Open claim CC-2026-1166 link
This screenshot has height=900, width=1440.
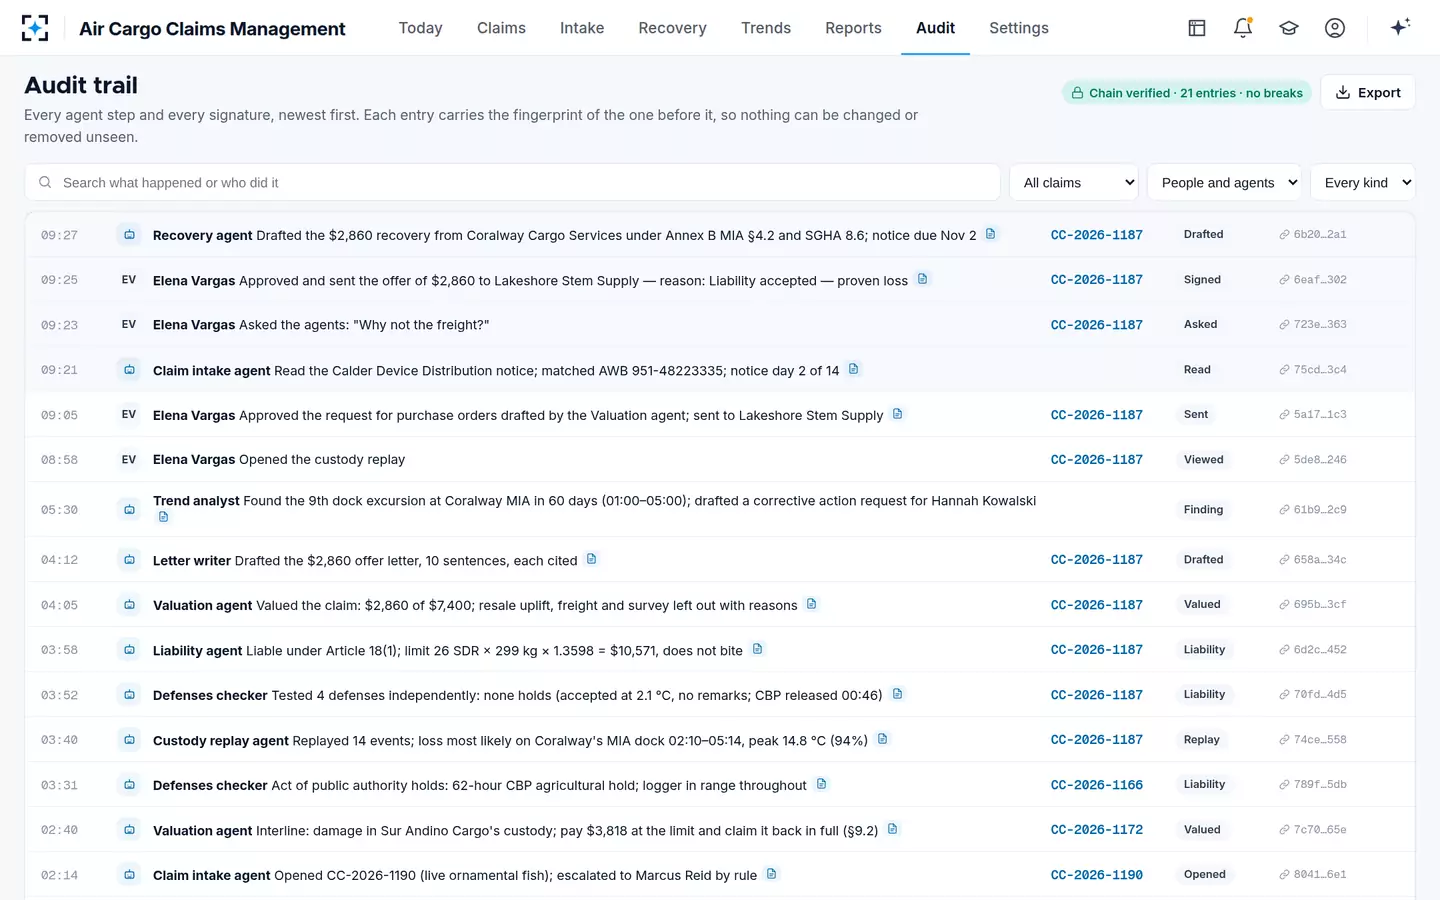pos(1096,785)
